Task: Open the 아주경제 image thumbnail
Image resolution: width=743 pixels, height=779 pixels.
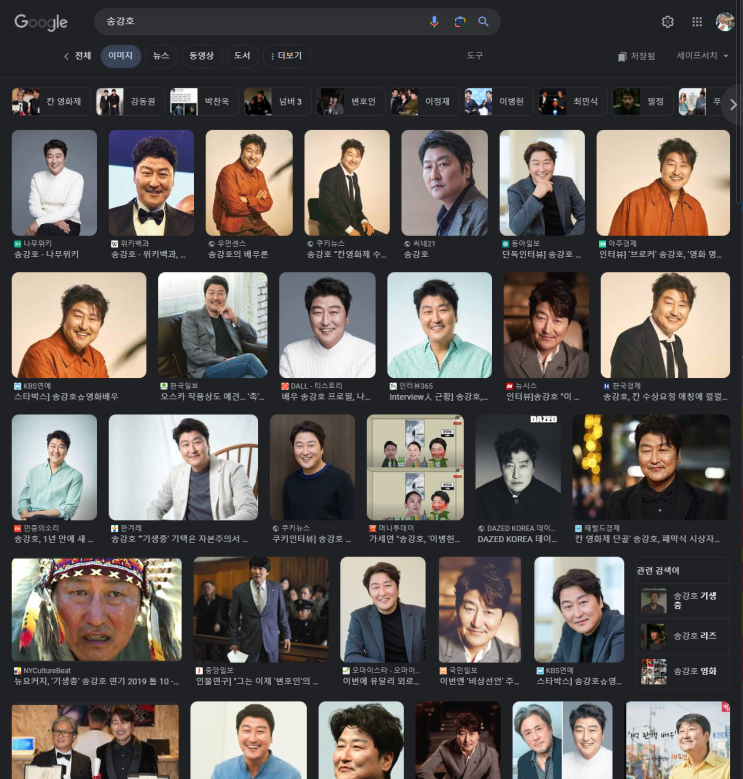Action: 663,183
